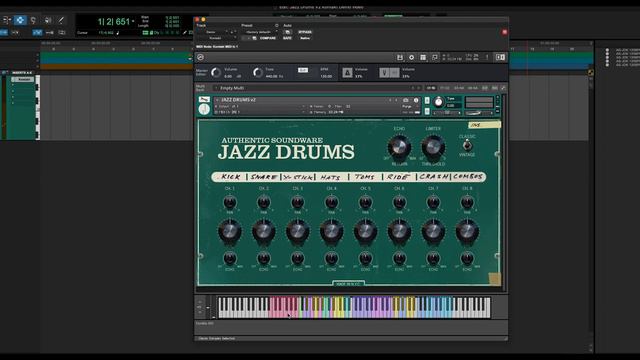Toggle the plugin BYPASS button

coord(305,32)
